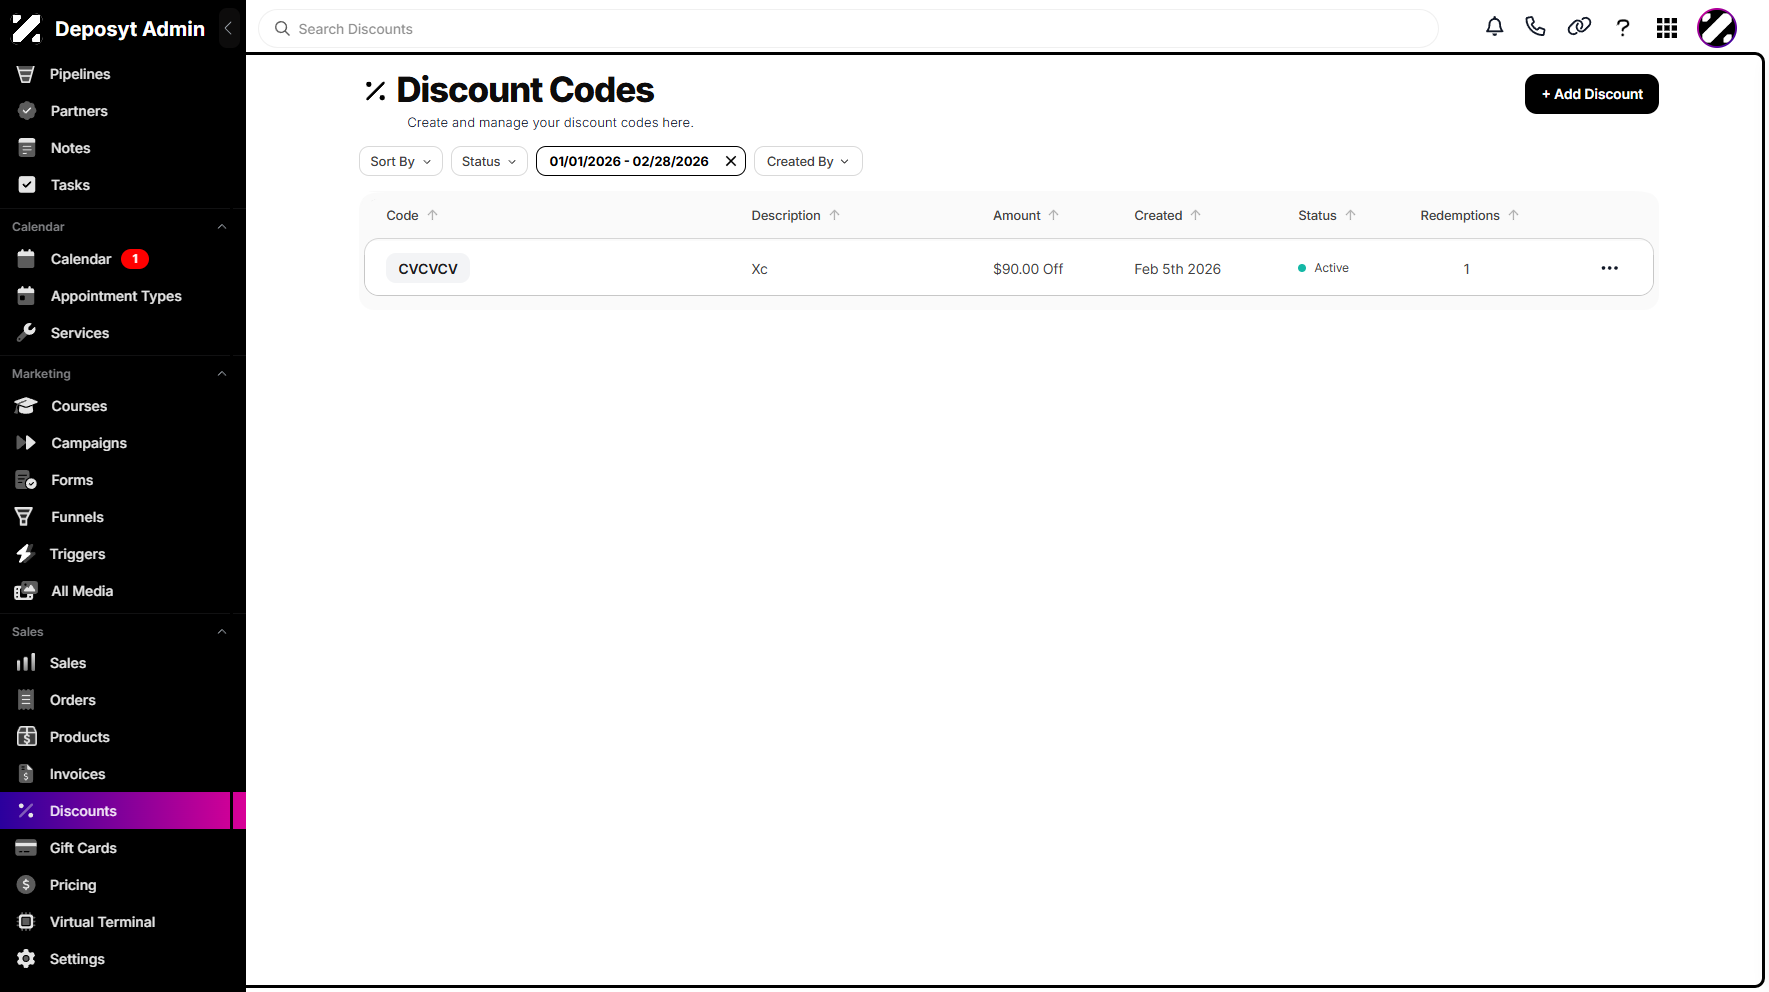
Task: Open the Sort By dropdown
Action: pyautogui.click(x=401, y=161)
